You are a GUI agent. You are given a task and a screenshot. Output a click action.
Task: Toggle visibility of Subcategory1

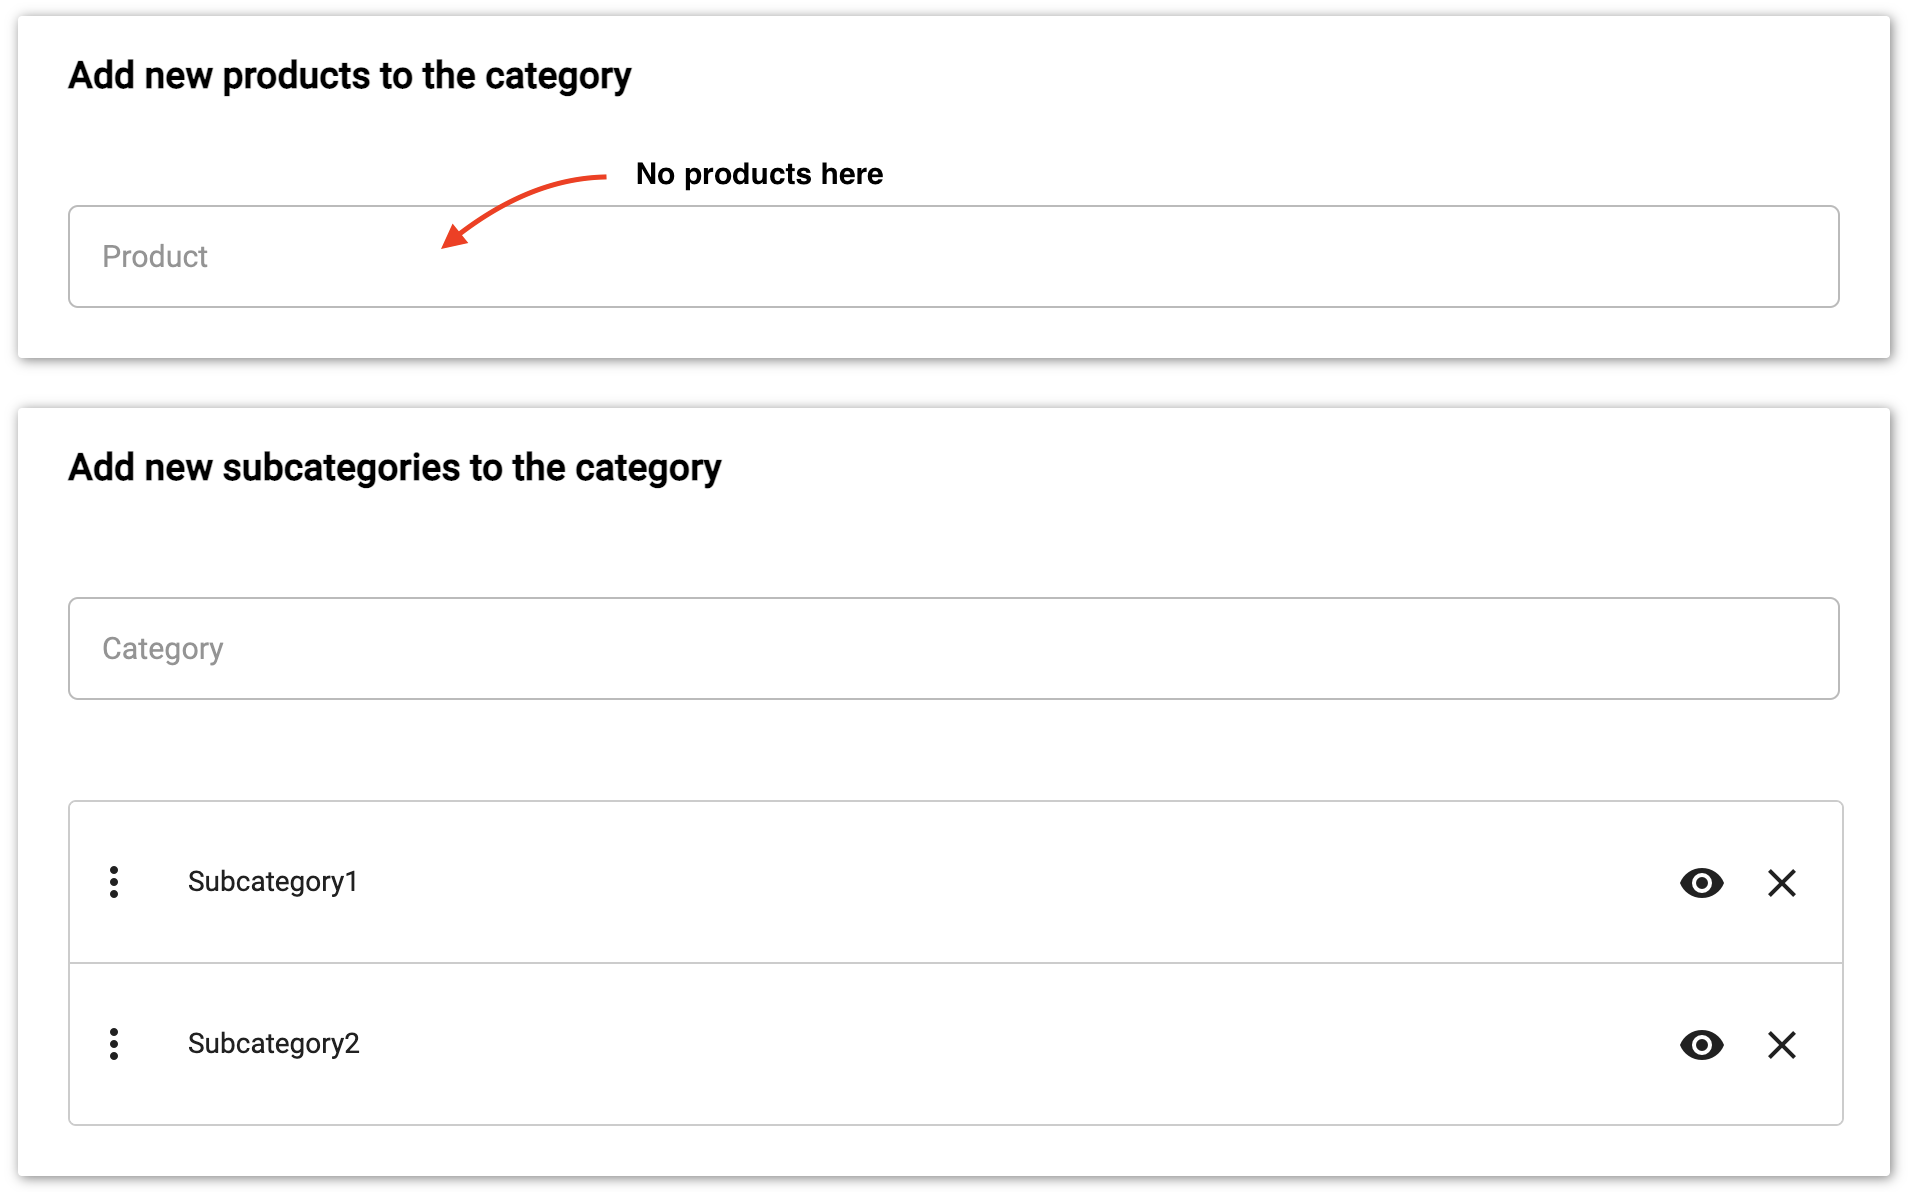click(1701, 883)
